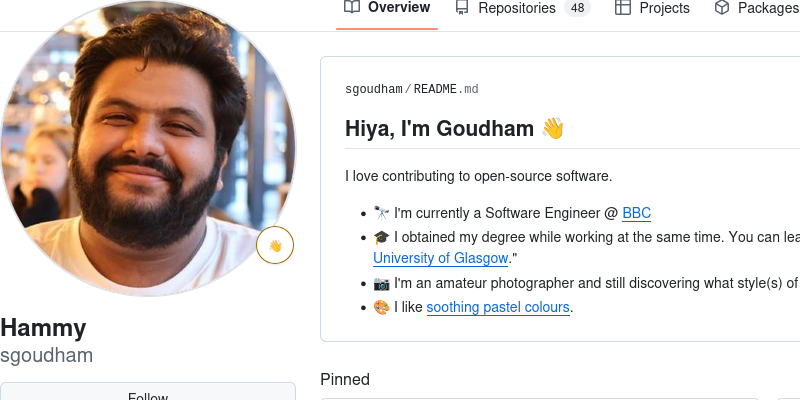Click the graduation cap emoji bullet

click(x=381, y=238)
